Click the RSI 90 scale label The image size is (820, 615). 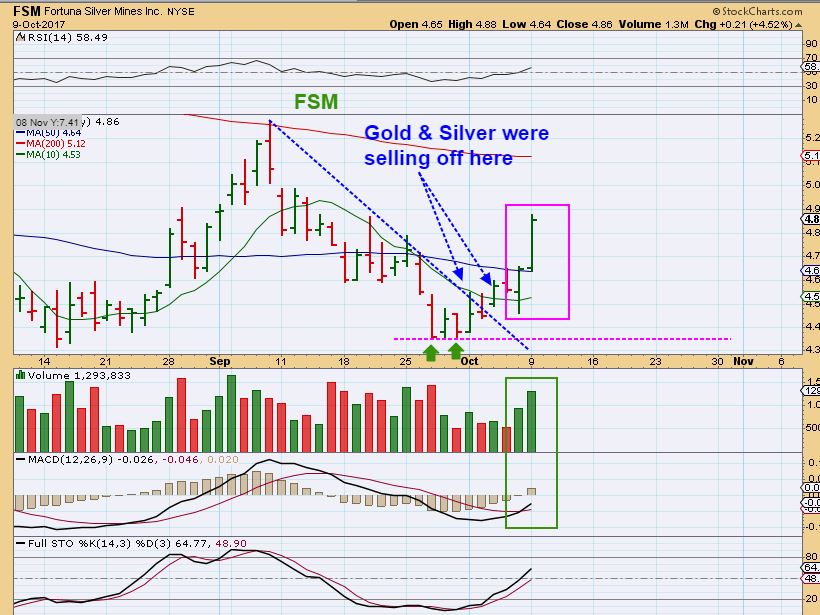[812, 44]
